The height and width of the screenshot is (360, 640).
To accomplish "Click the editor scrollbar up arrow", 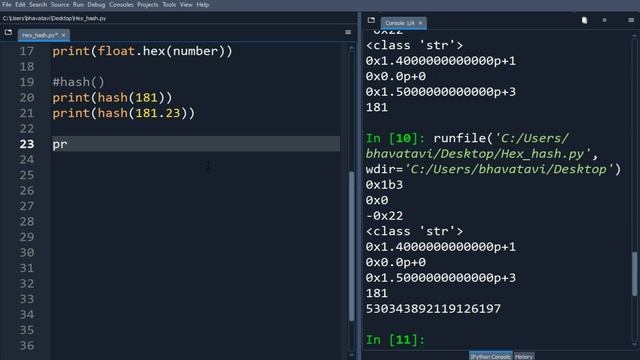I will click(351, 47).
